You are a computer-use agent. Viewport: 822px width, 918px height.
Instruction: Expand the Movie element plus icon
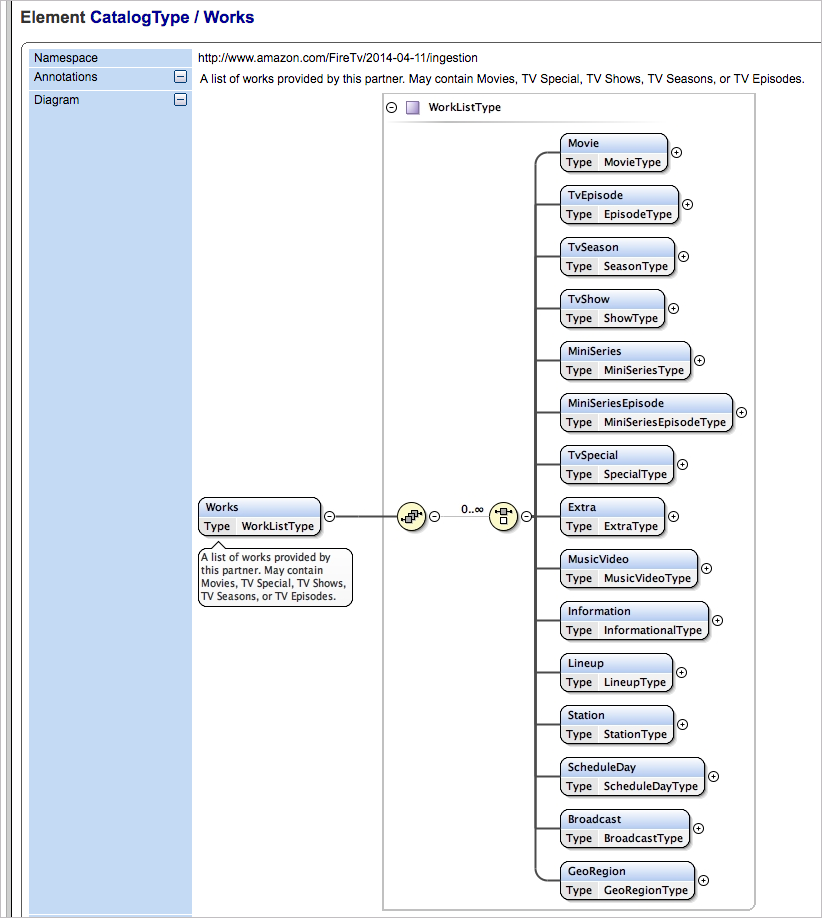(x=675, y=152)
